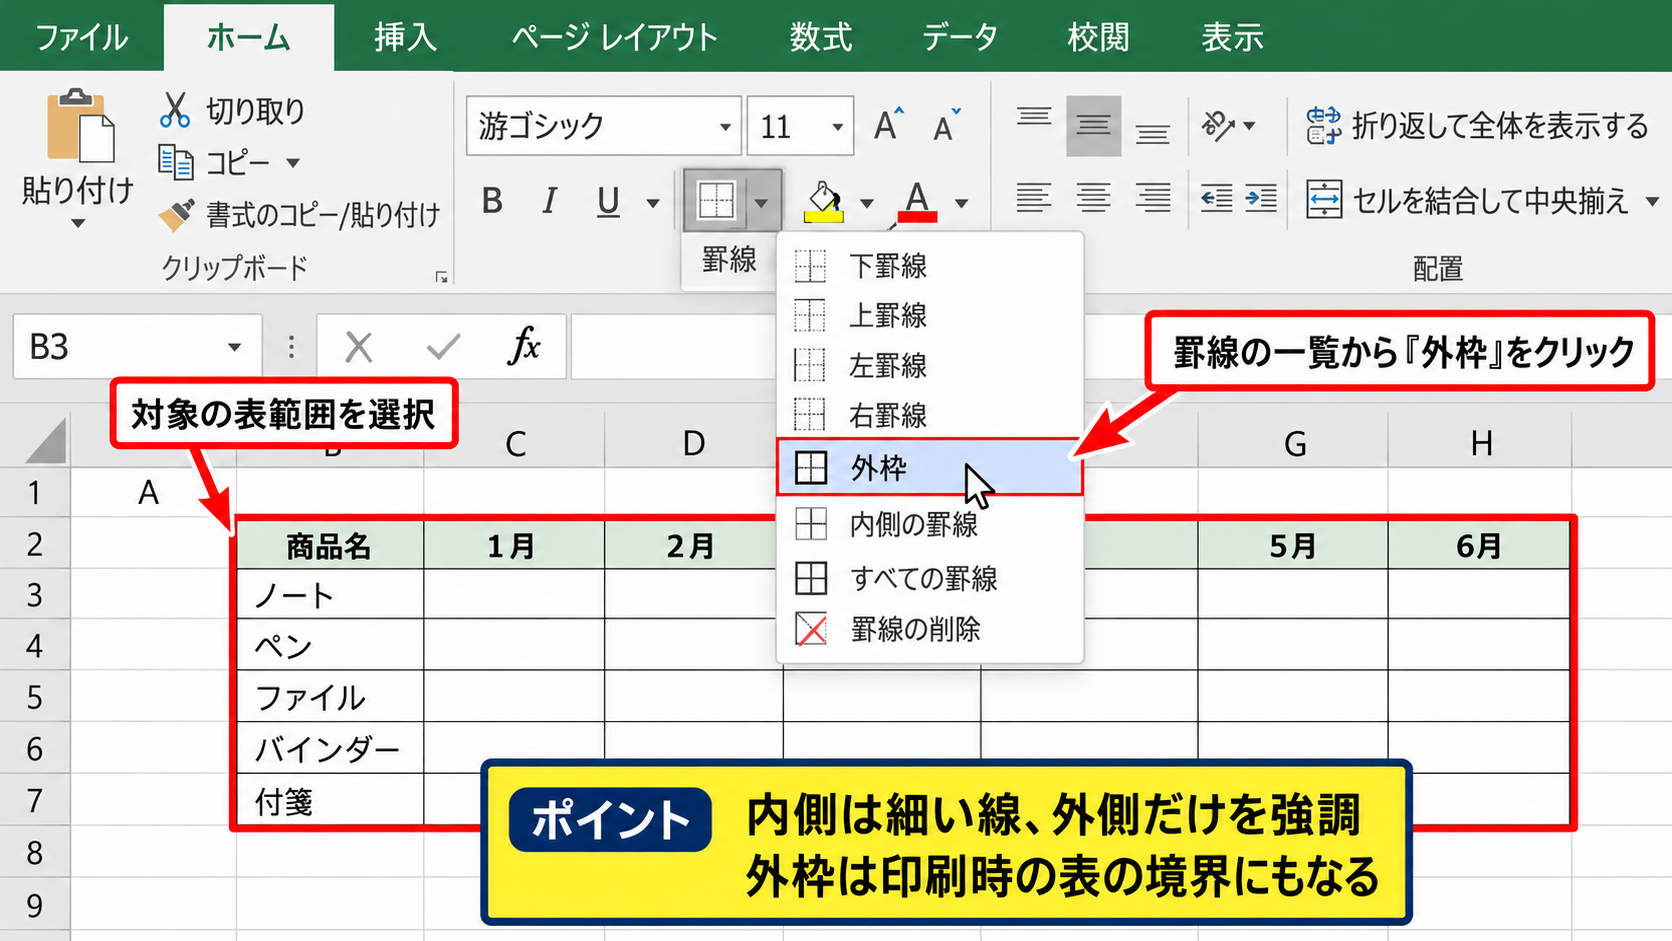
Task: Toggle left horizontal text alignment
Action: click(1033, 198)
